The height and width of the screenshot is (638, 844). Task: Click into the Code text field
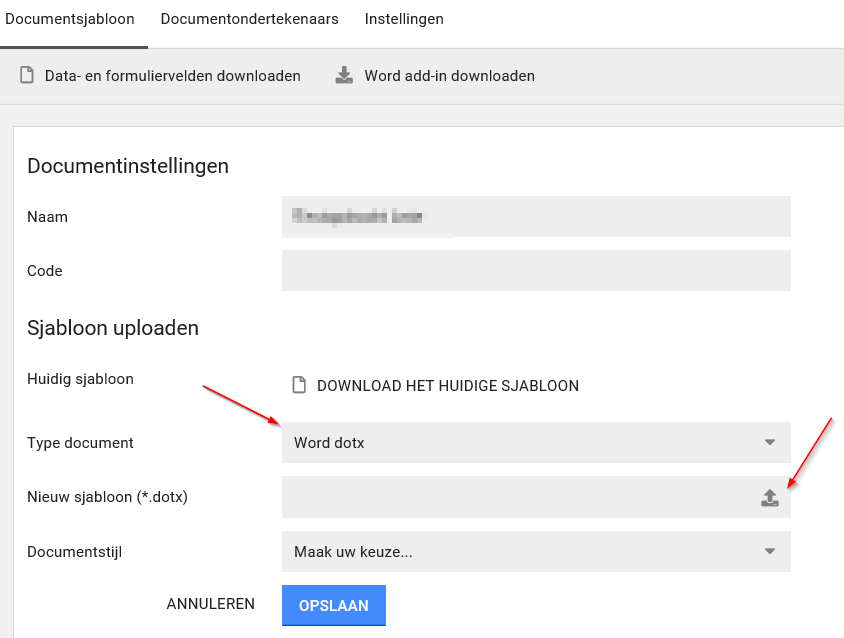[536, 270]
